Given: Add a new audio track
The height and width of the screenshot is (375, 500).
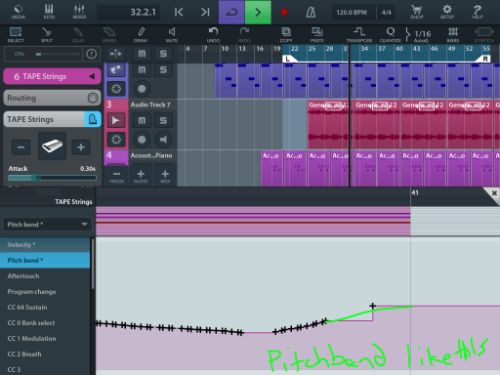Looking at the screenshot, I should [141, 176].
